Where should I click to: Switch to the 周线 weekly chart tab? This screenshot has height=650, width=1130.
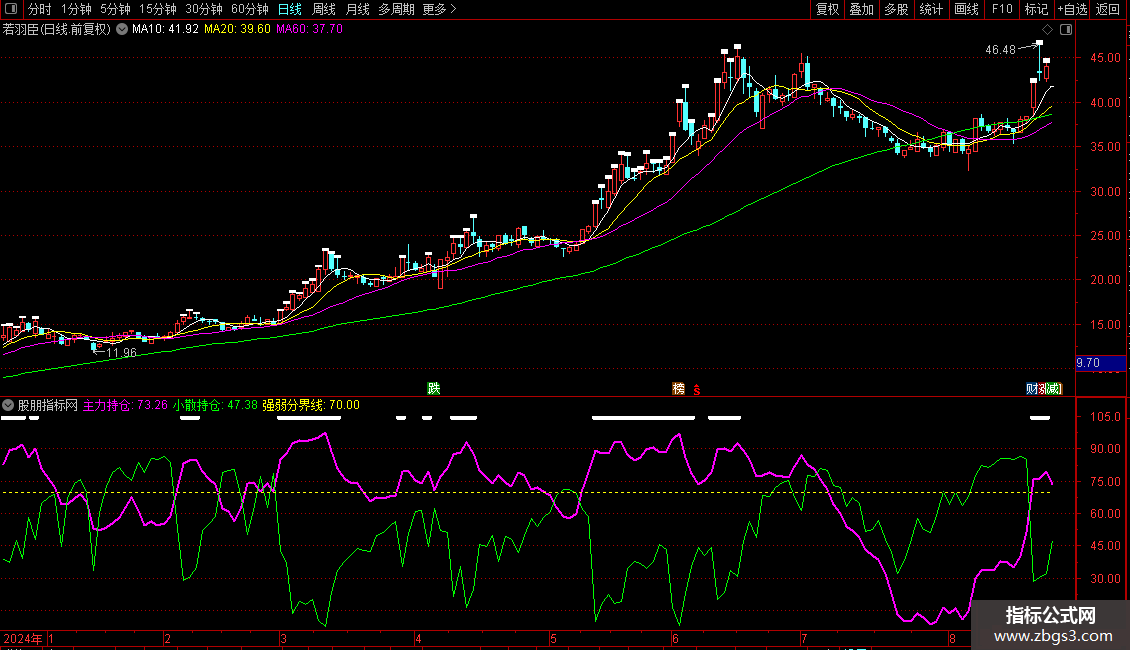point(324,10)
